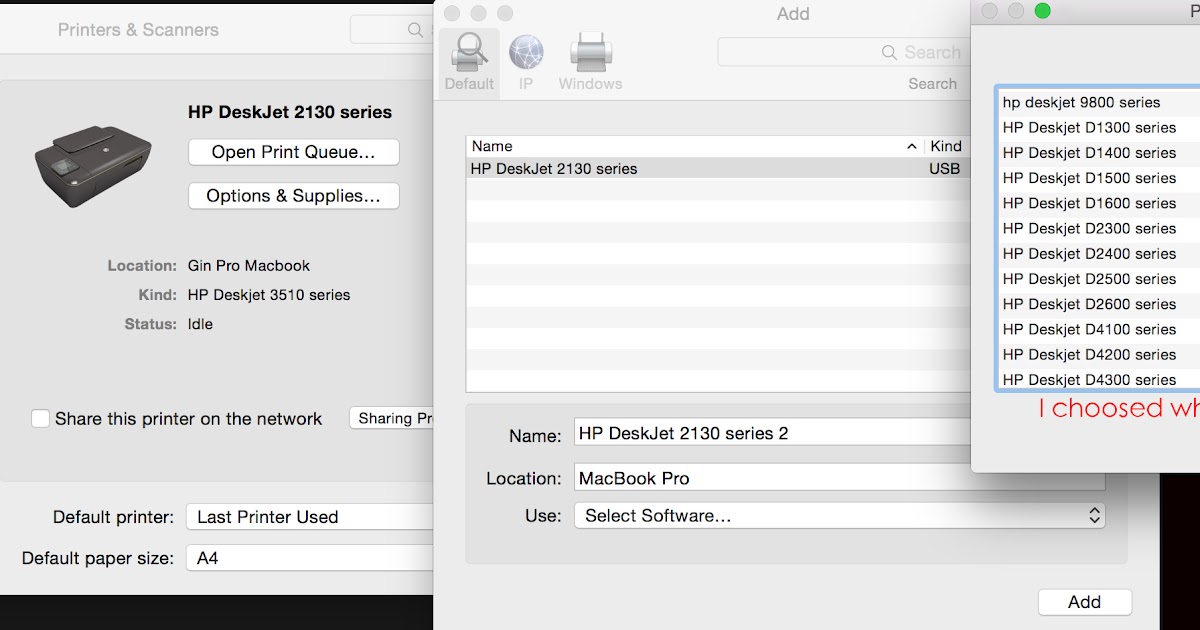
Task: Edit the printer Name field
Action: [772, 433]
